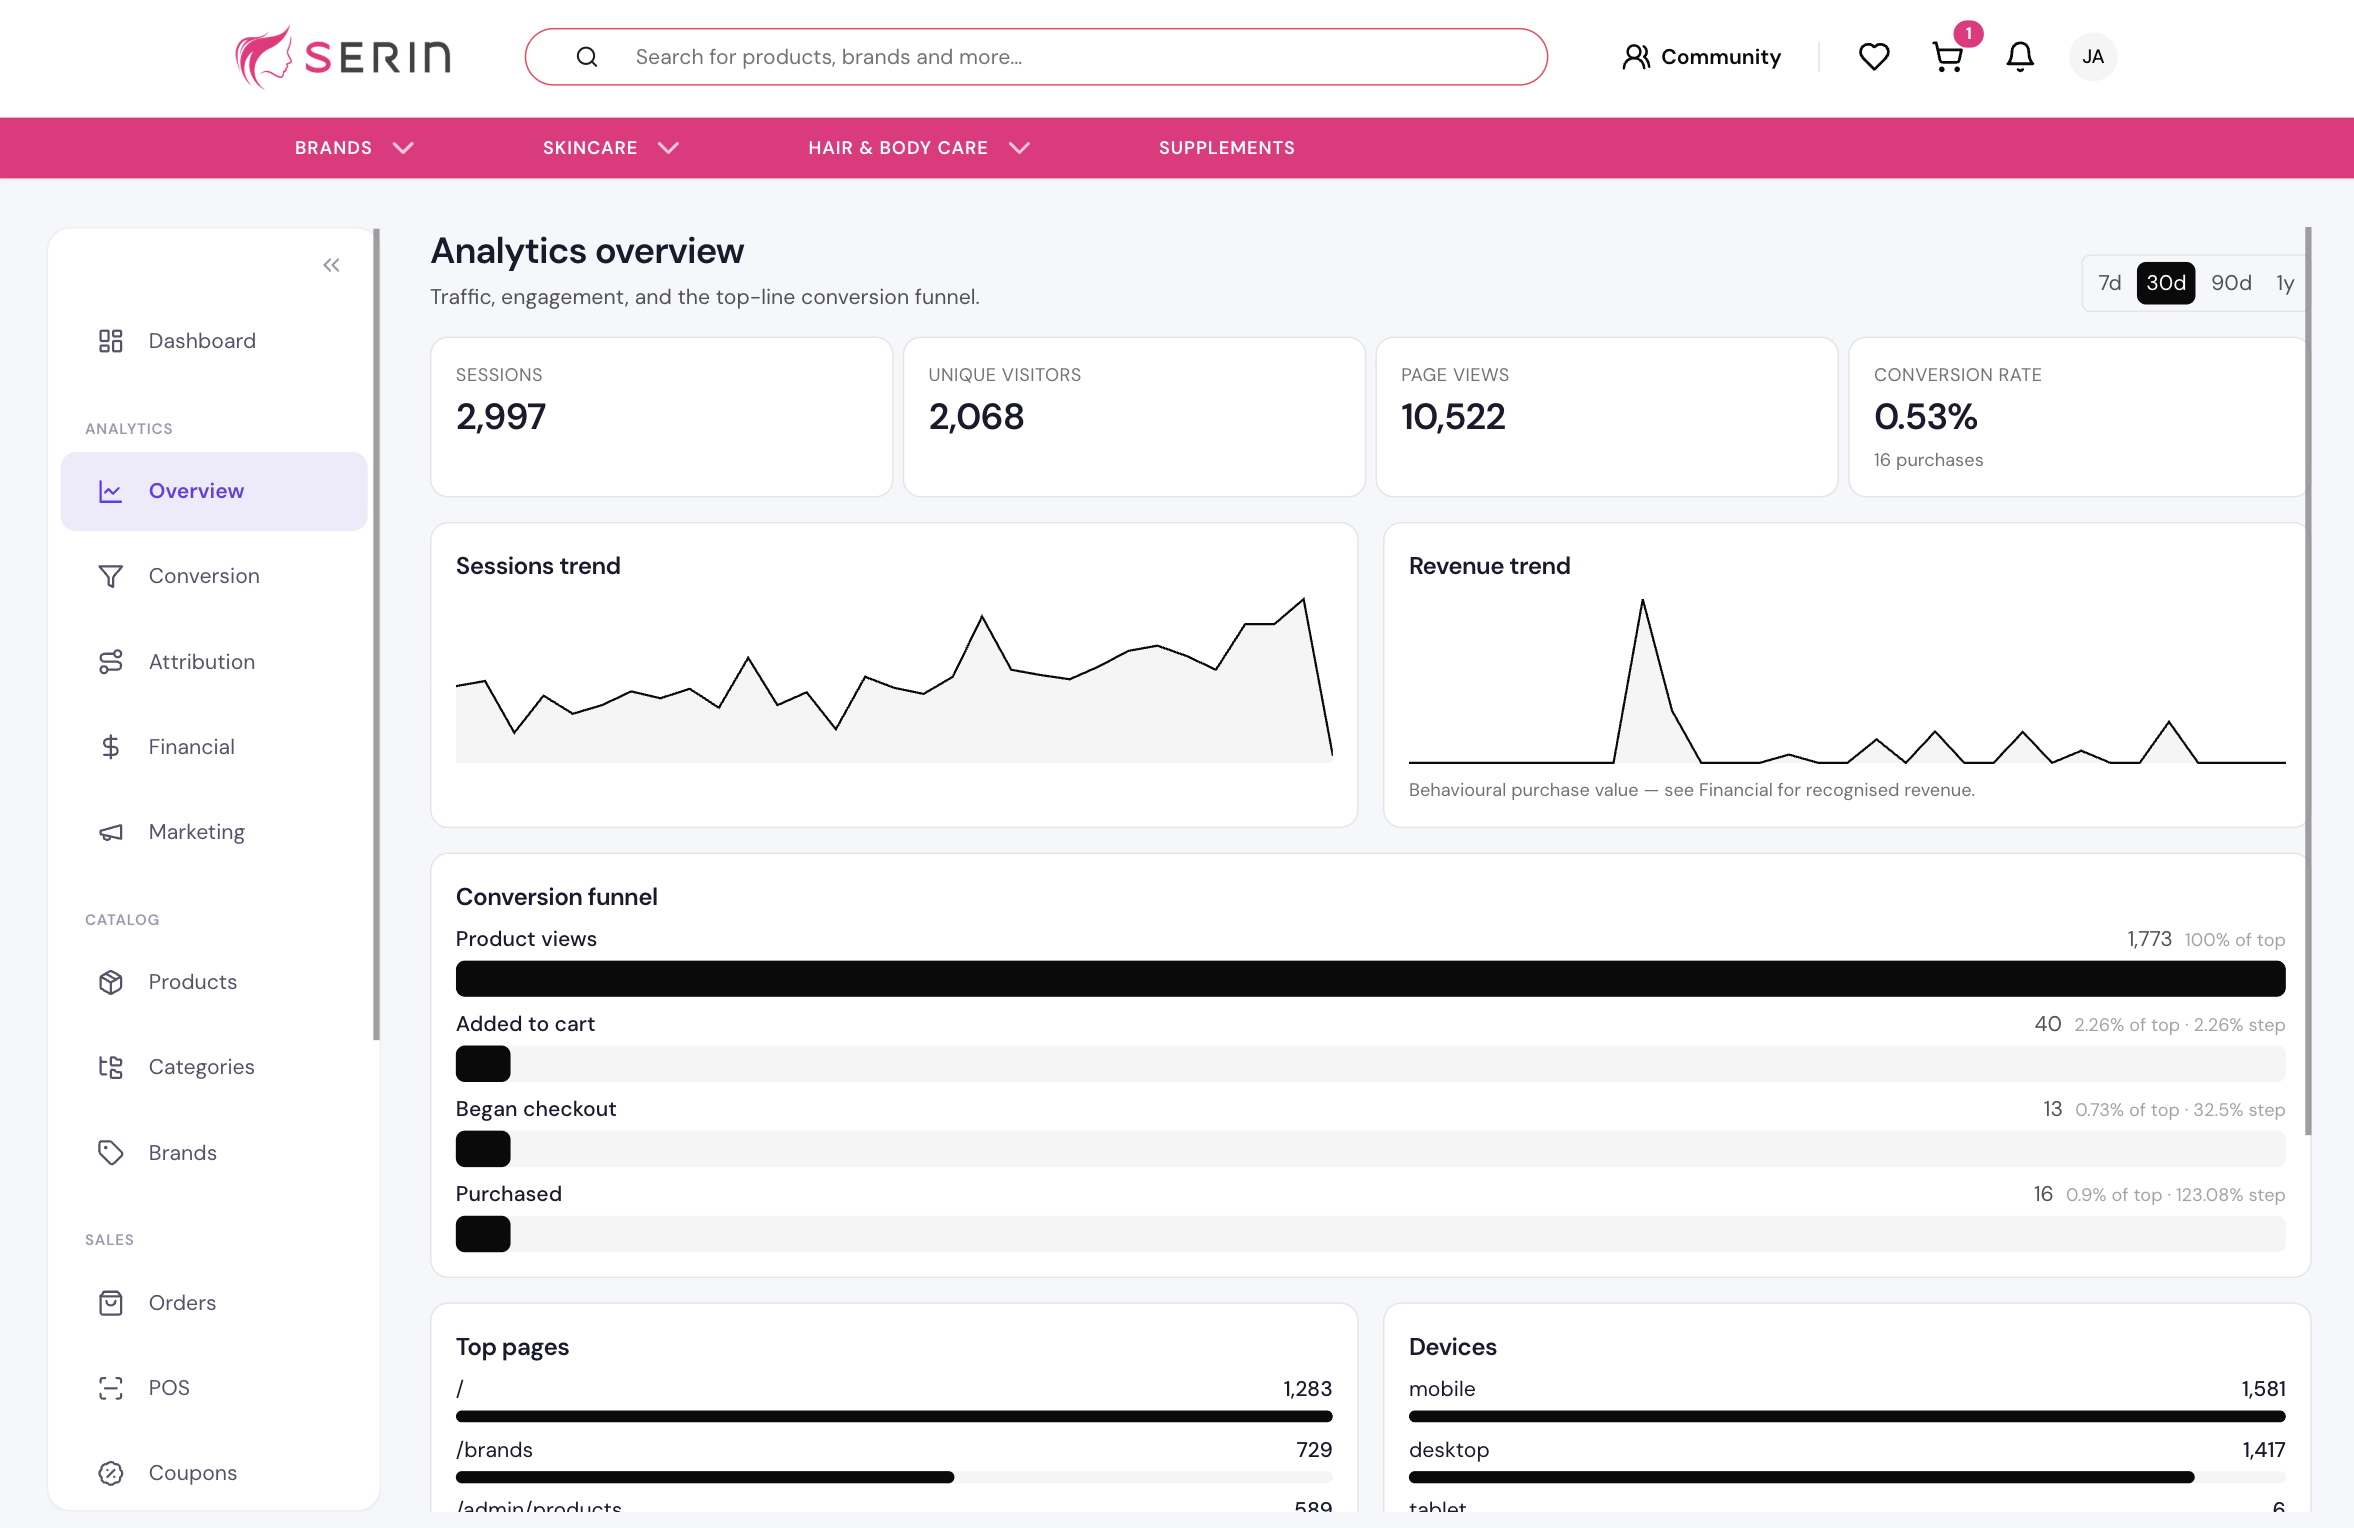Click the sidebar vertical scrollbar
This screenshot has width=2354, height=1528.
point(376,634)
